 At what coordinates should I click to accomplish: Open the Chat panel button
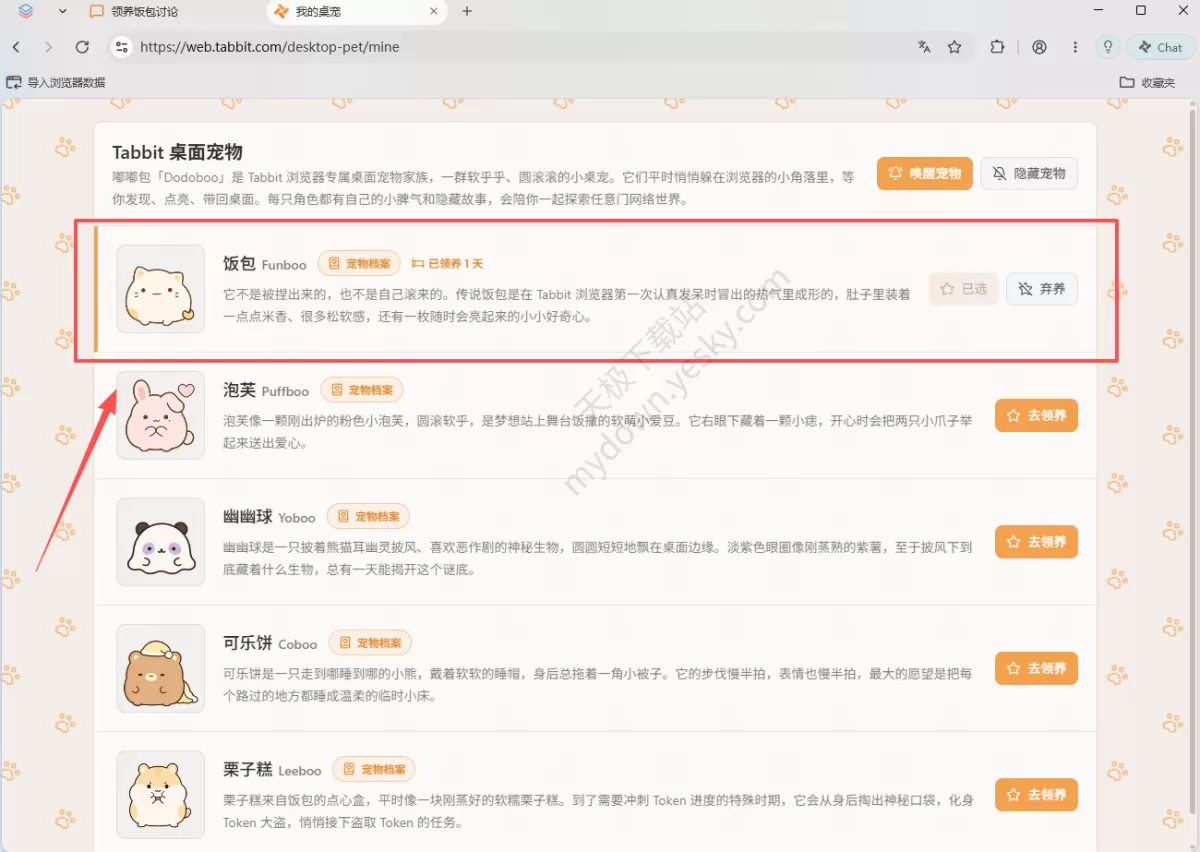coord(1160,47)
